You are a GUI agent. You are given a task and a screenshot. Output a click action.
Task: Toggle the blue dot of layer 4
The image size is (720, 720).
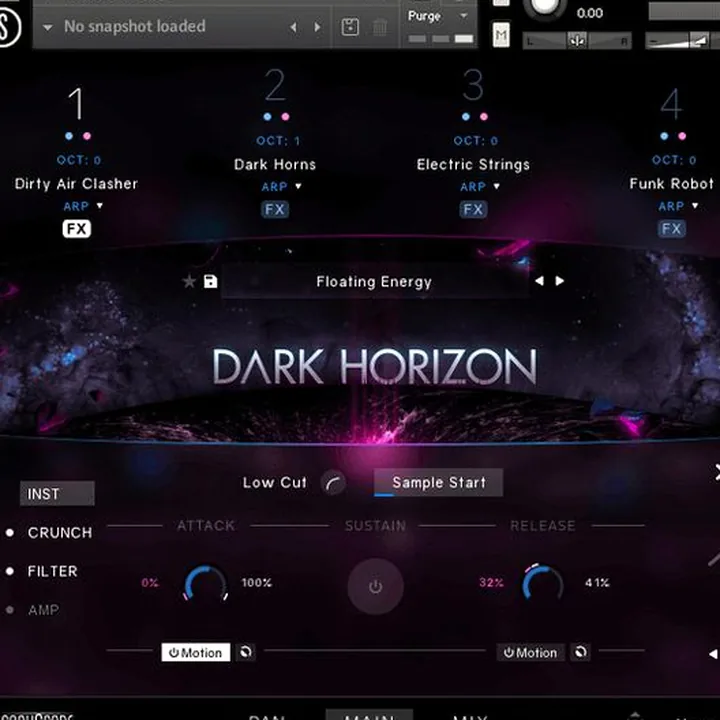[x=664, y=136]
